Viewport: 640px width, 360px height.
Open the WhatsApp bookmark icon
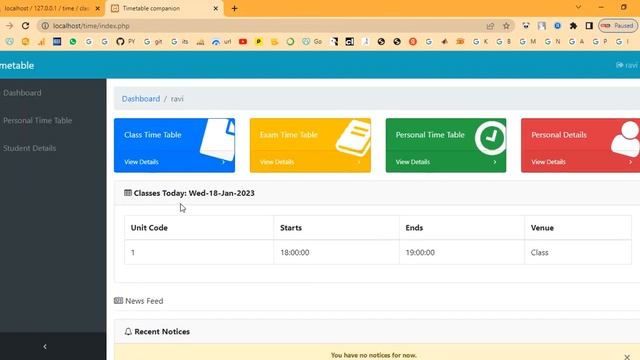pyautogui.click(x=73, y=42)
